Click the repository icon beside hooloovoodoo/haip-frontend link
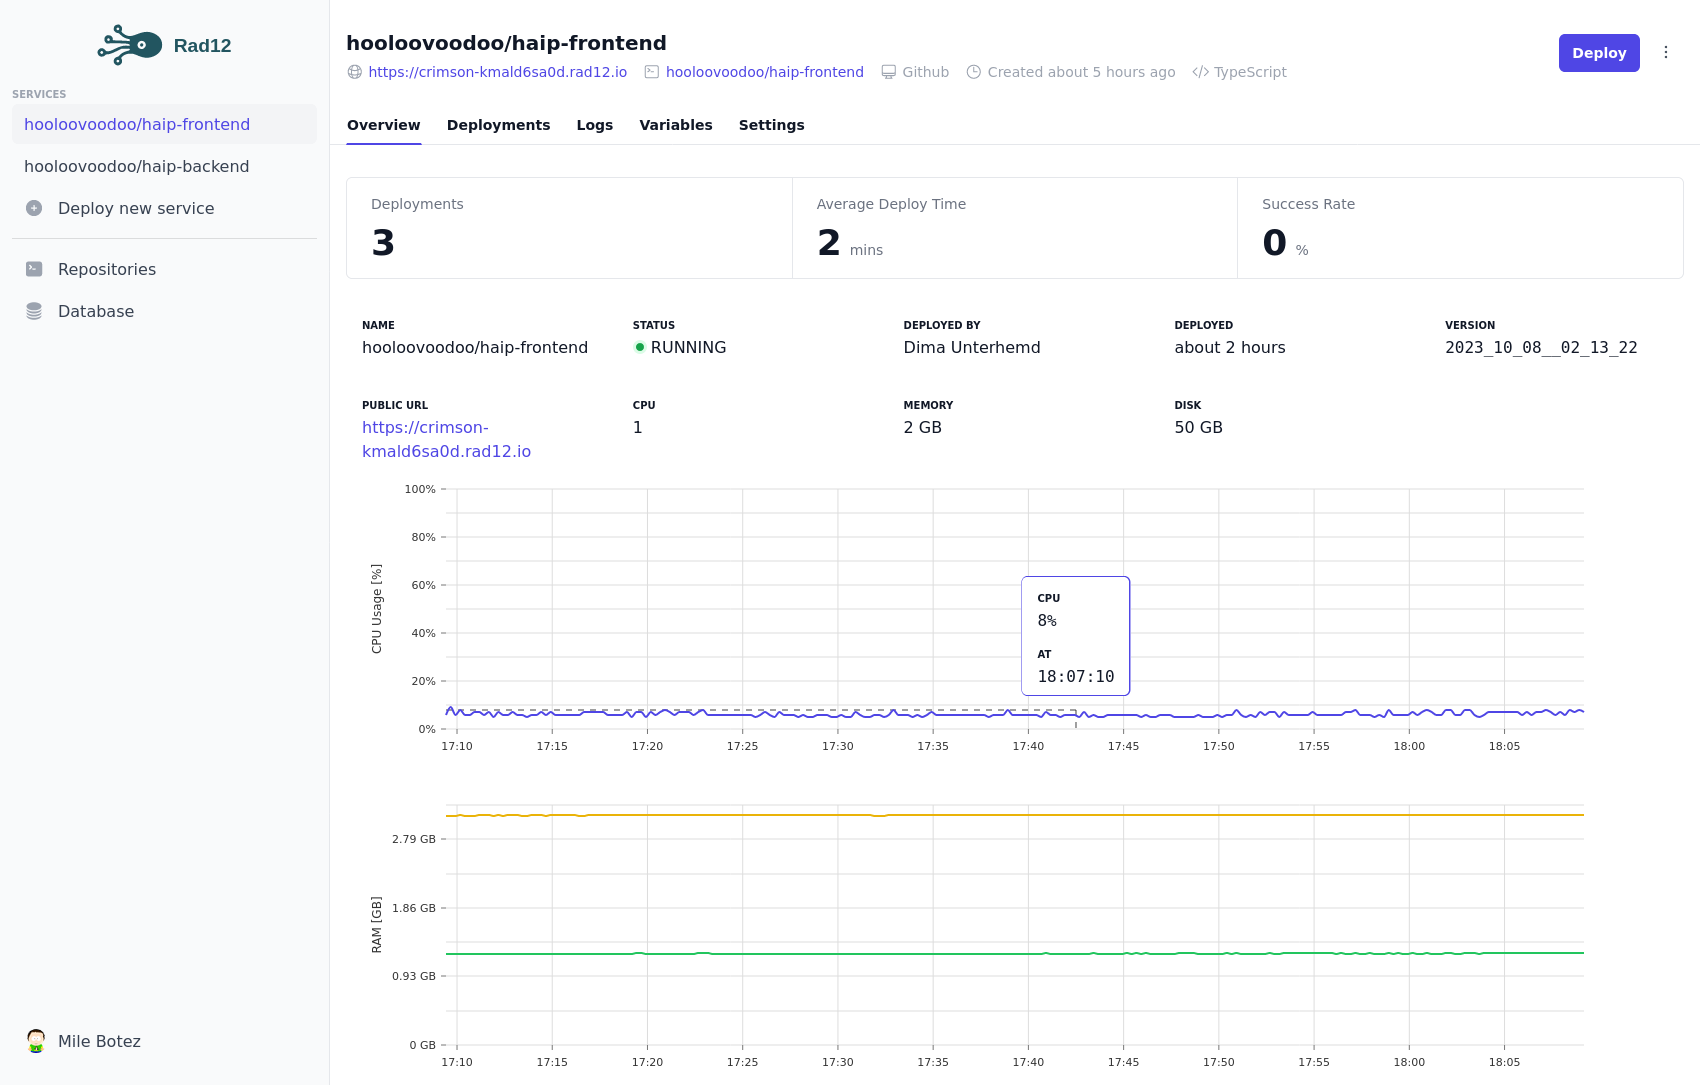This screenshot has width=1700, height=1085. [x=652, y=72]
